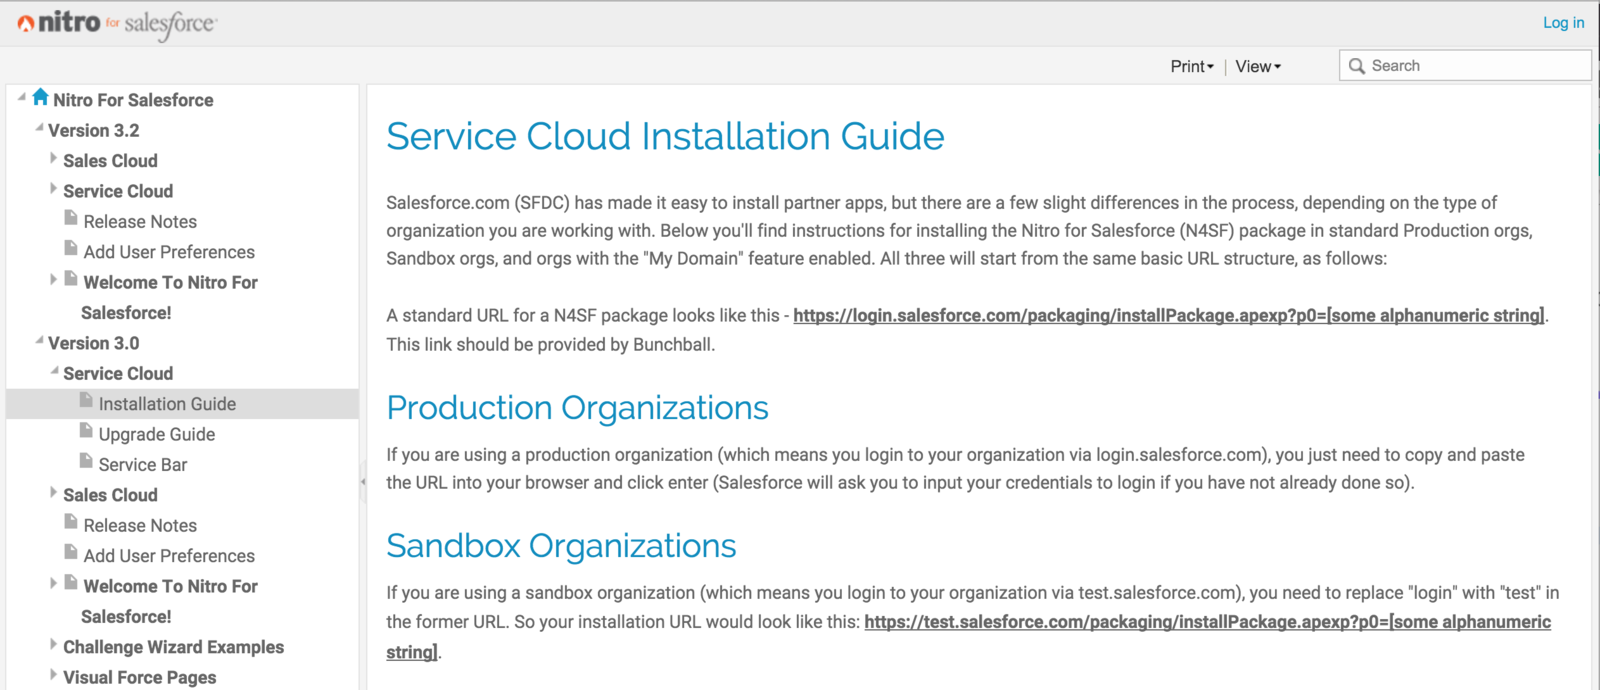The image size is (1600, 690).
Task: Click page icon beside Version 3.0 Add User Preferences
Action: pyautogui.click(x=71, y=552)
